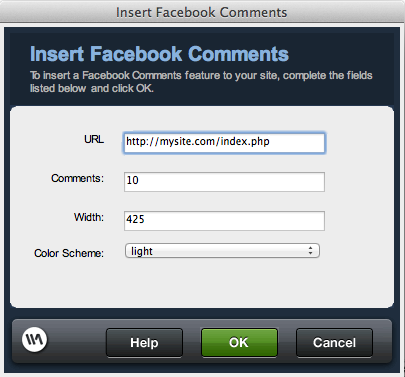Click the empty gray area below Color Scheme

202,283
